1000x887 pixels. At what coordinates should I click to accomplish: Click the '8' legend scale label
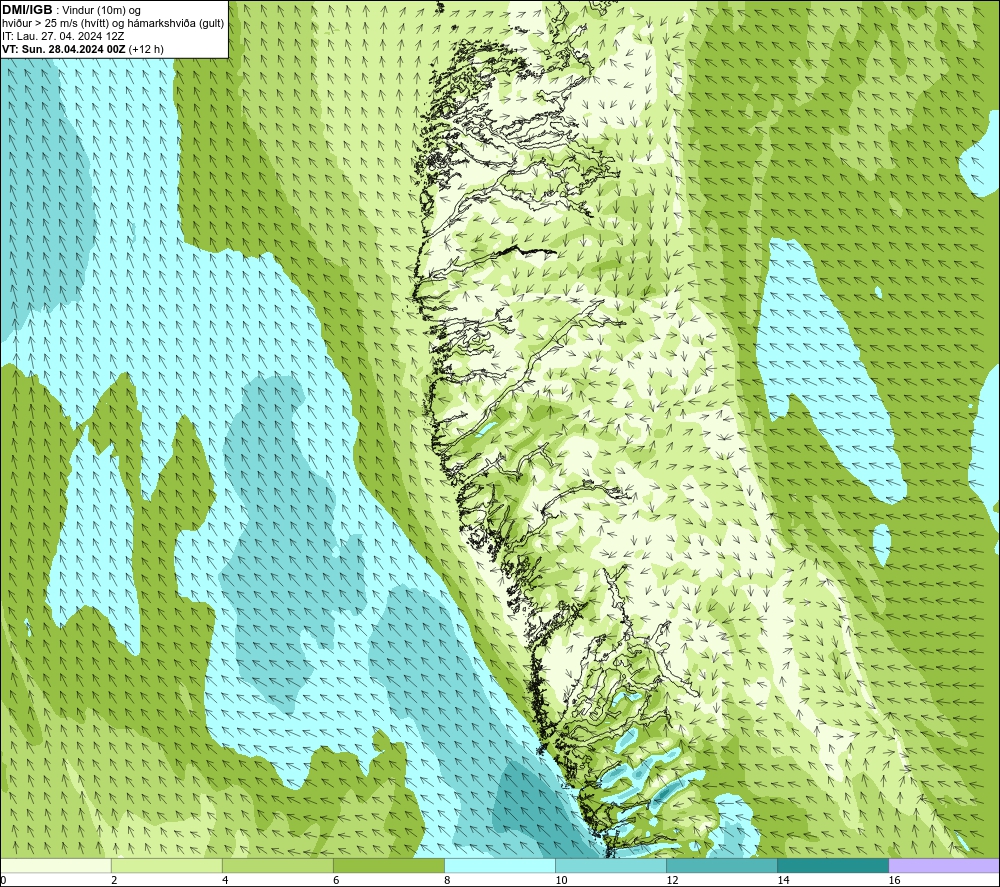tap(448, 881)
